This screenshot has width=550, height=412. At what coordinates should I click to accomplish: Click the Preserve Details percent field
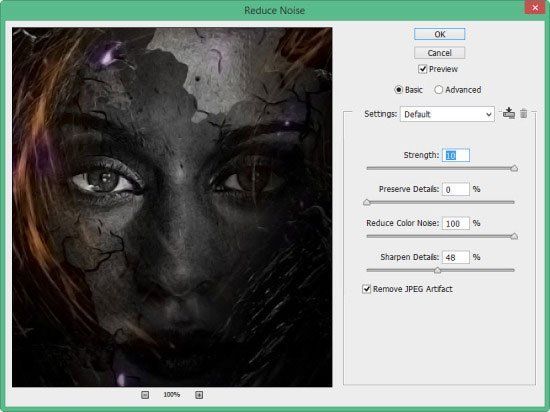[456, 189]
